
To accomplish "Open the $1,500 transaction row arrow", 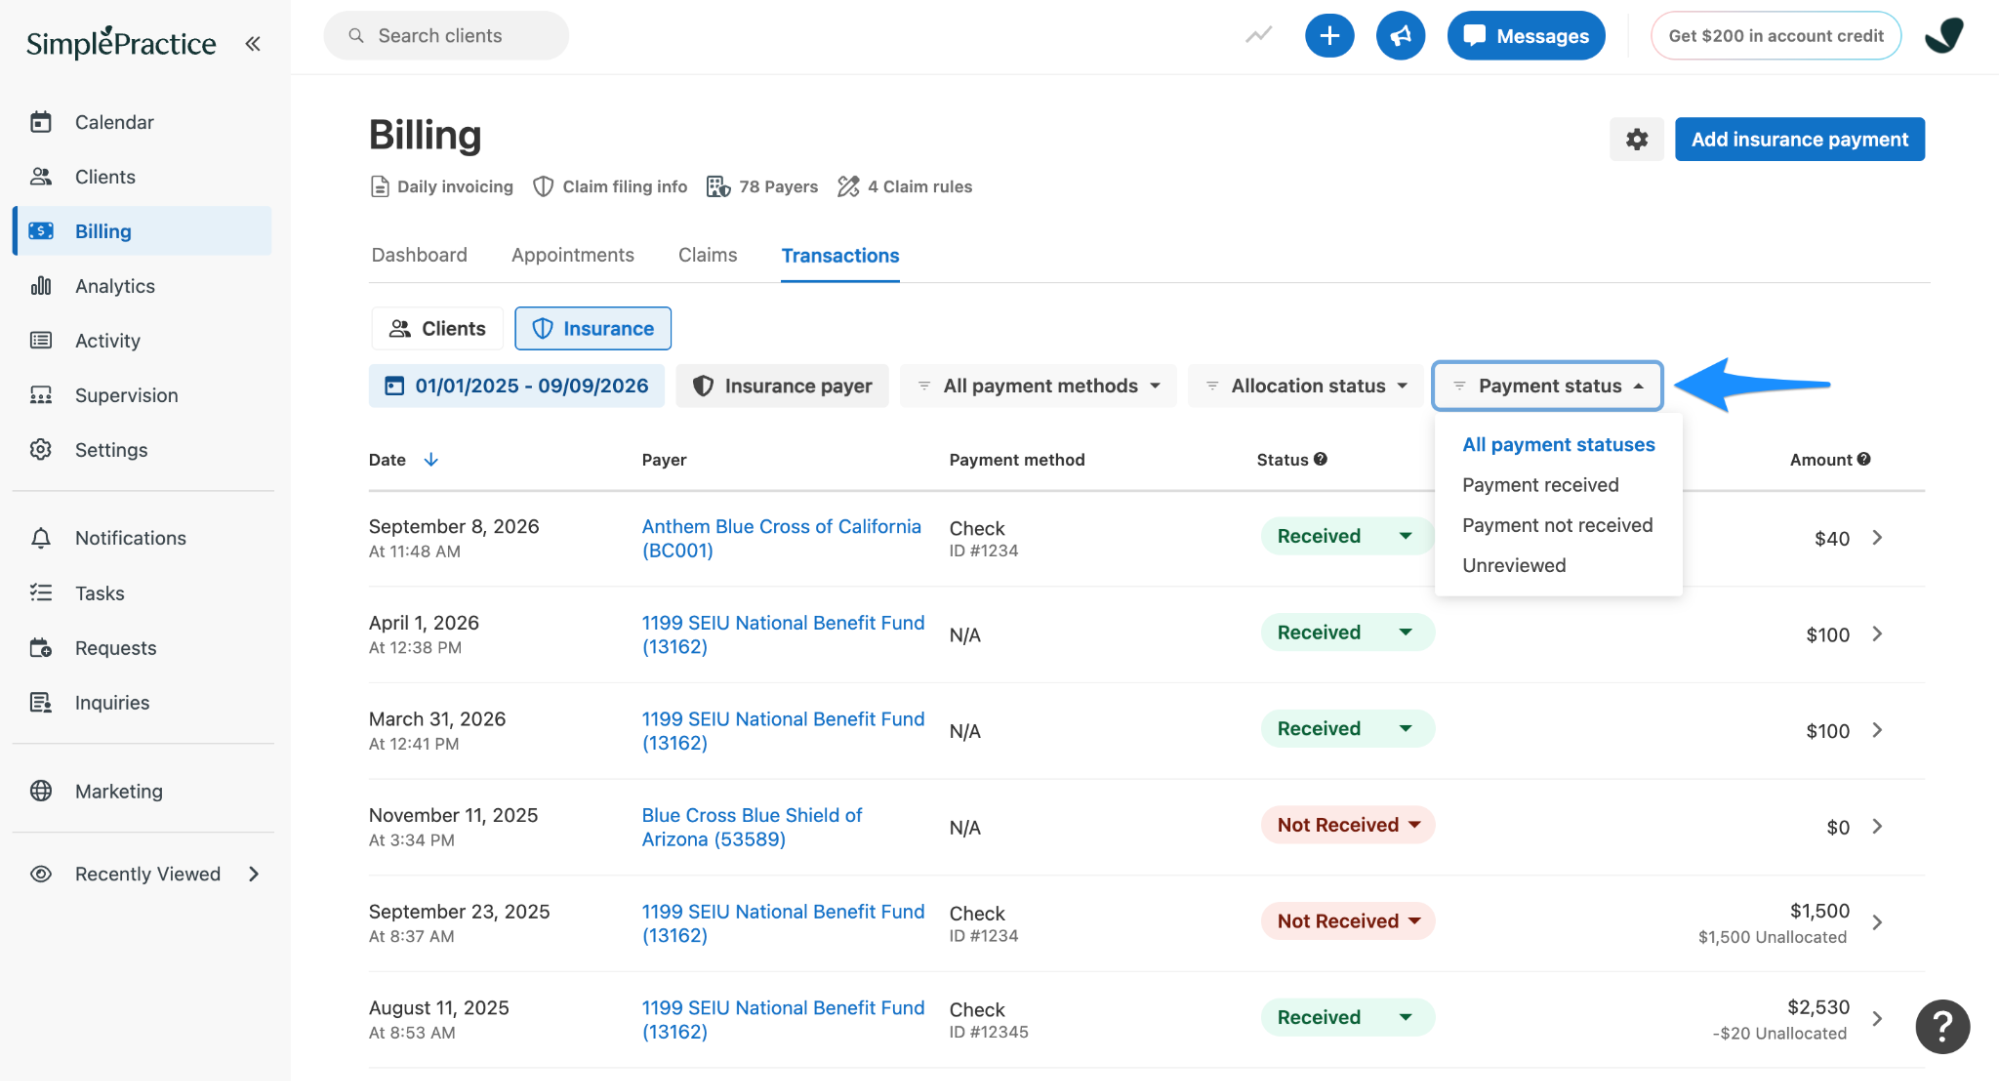I will 1877,923.
